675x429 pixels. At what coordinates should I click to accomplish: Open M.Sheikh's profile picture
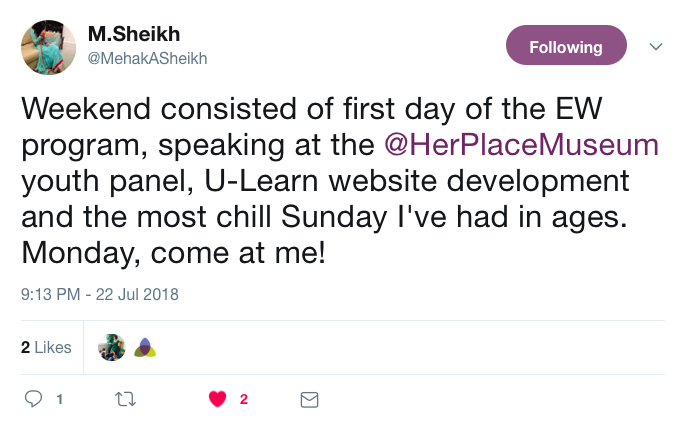48,47
